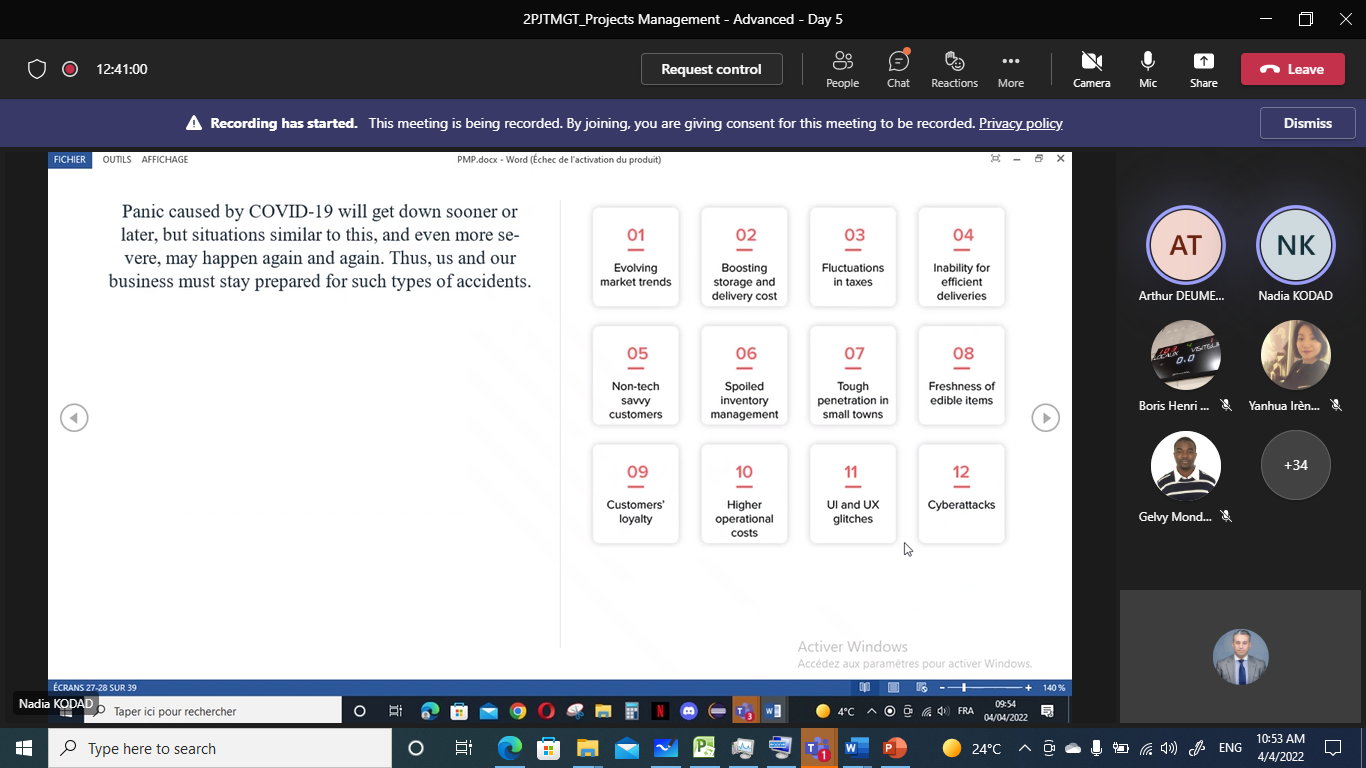
Task: Mute the Mic
Action: (x=1147, y=69)
